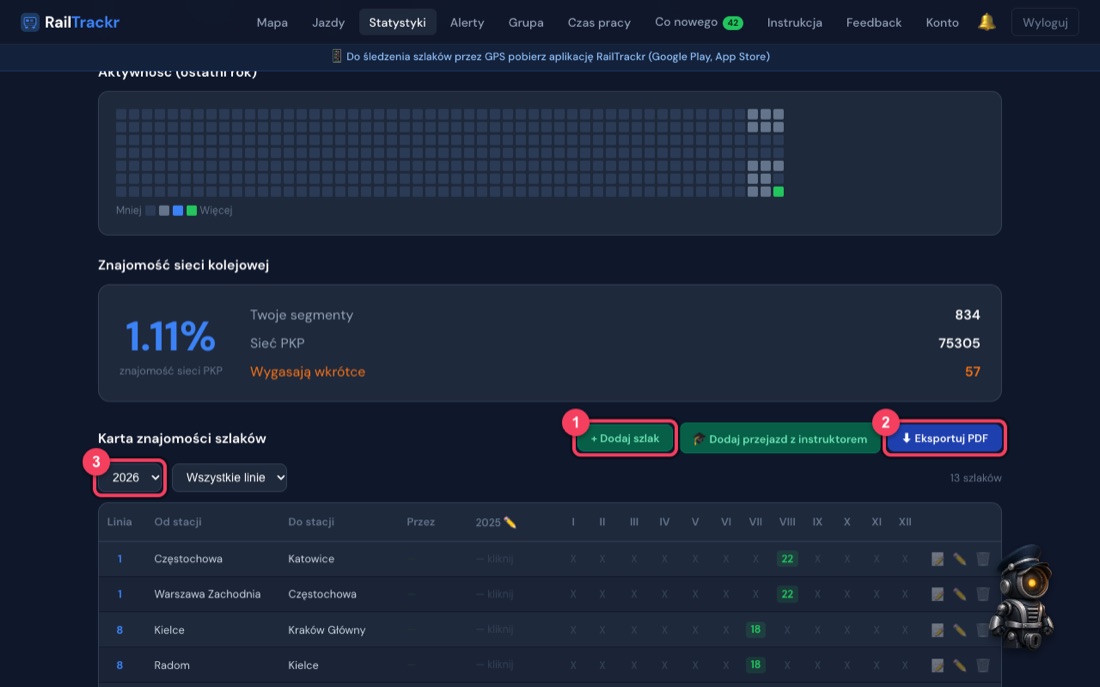The width and height of the screenshot is (1100, 687).
Task: Switch to the Grupa section
Action: click(526, 22)
